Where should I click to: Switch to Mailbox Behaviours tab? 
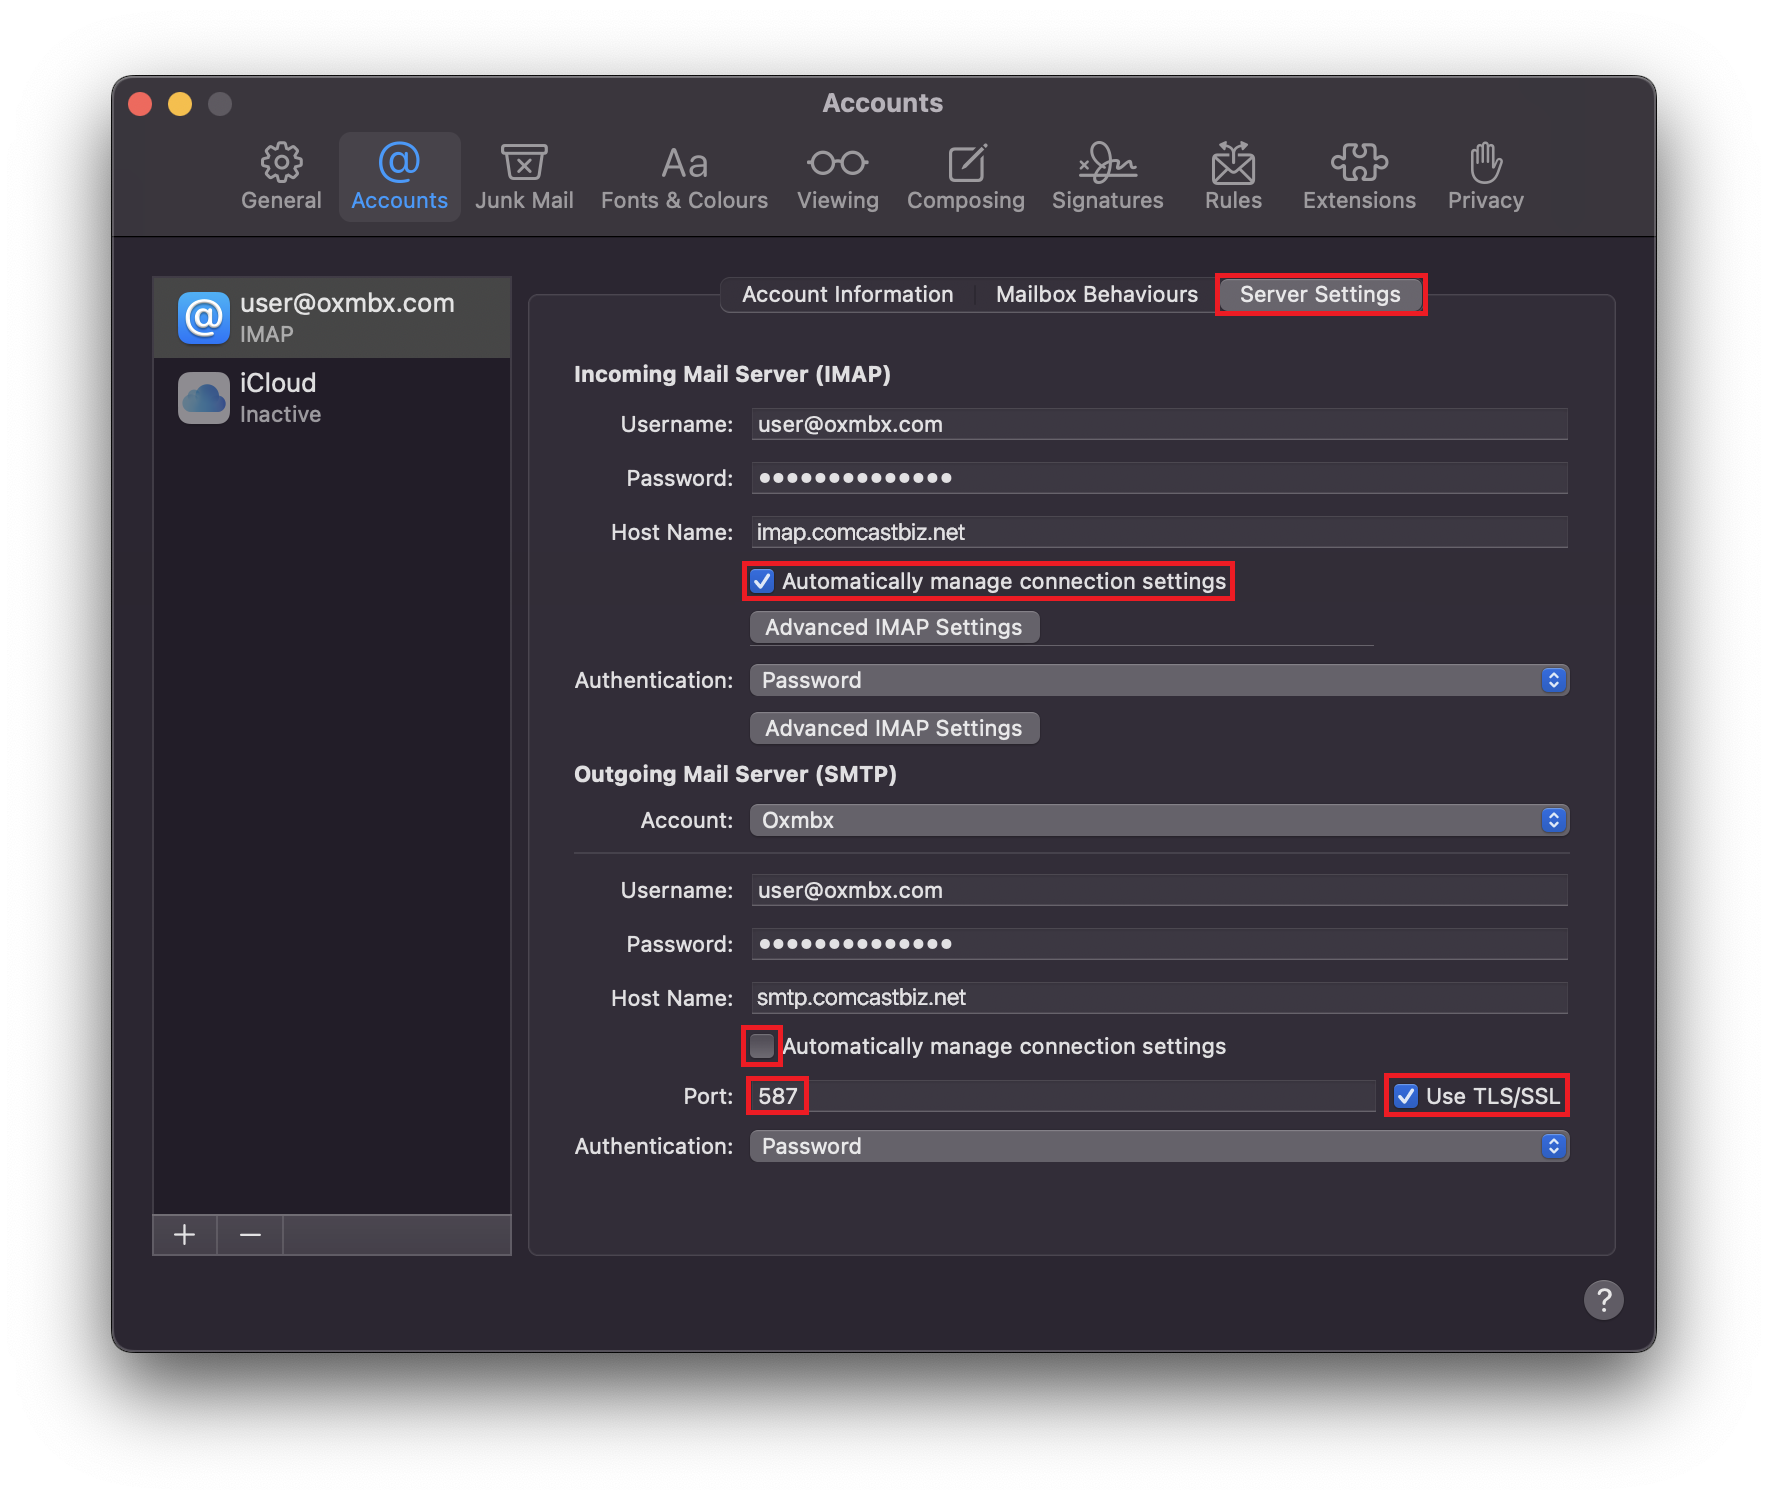1096,294
